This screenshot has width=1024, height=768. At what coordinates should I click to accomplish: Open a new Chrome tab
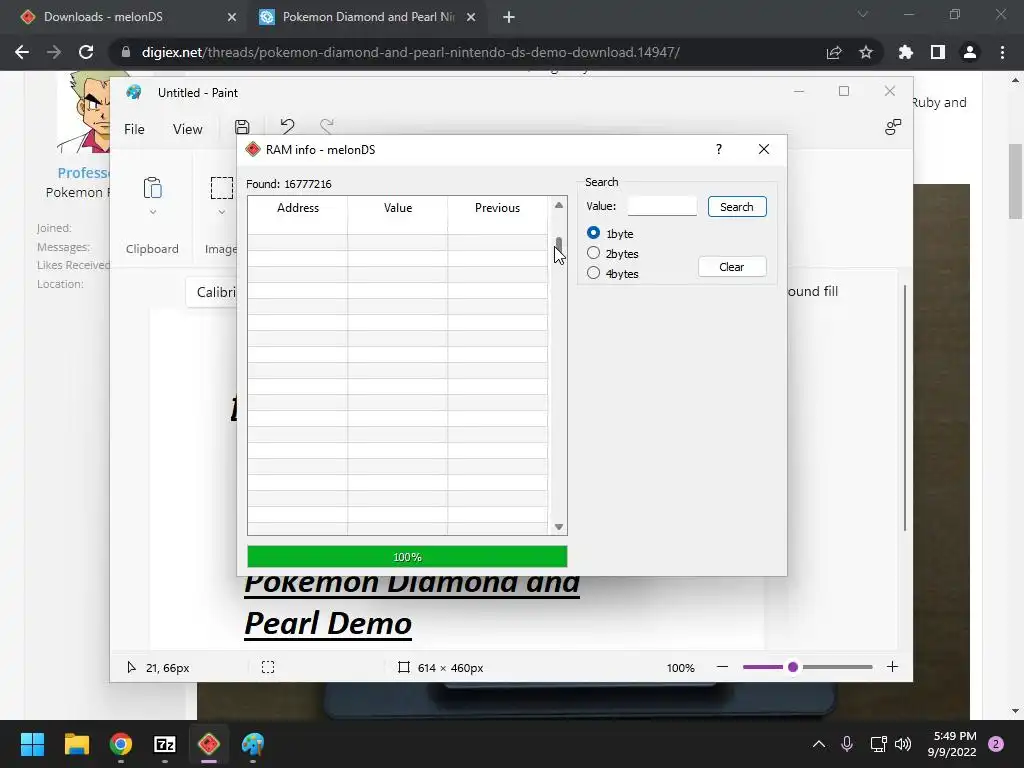point(509,17)
